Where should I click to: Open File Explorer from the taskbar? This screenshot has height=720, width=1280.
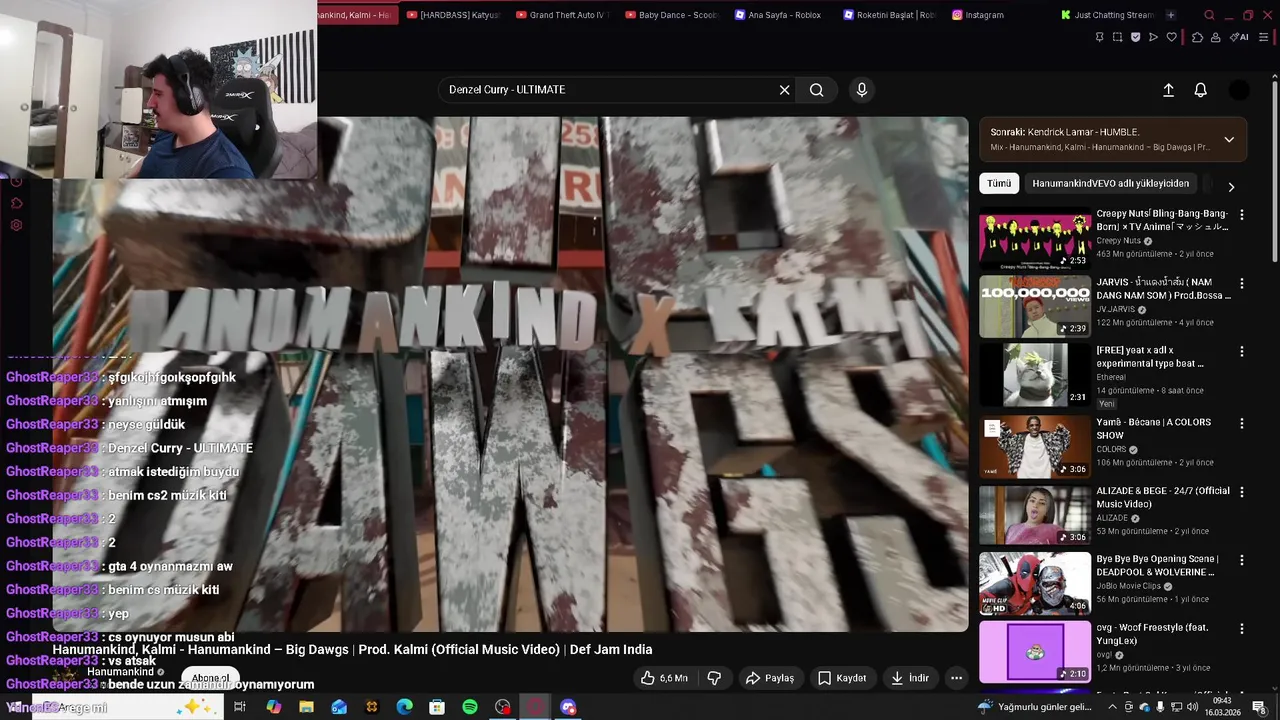point(306,707)
